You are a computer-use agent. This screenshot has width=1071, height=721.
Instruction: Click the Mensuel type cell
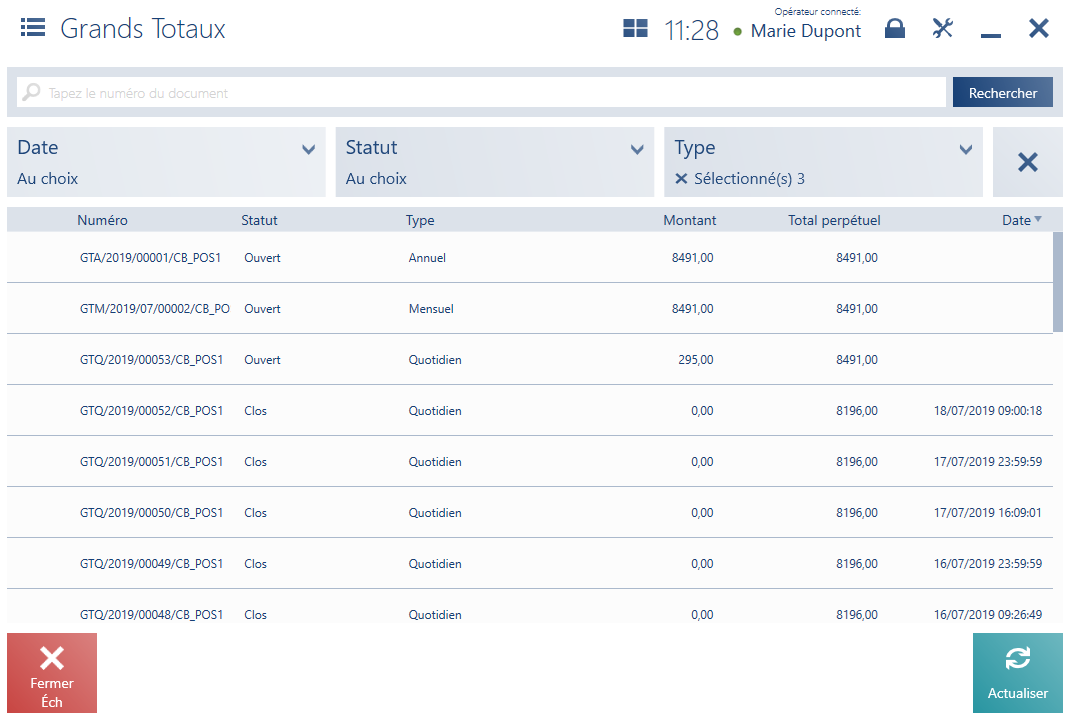[431, 309]
